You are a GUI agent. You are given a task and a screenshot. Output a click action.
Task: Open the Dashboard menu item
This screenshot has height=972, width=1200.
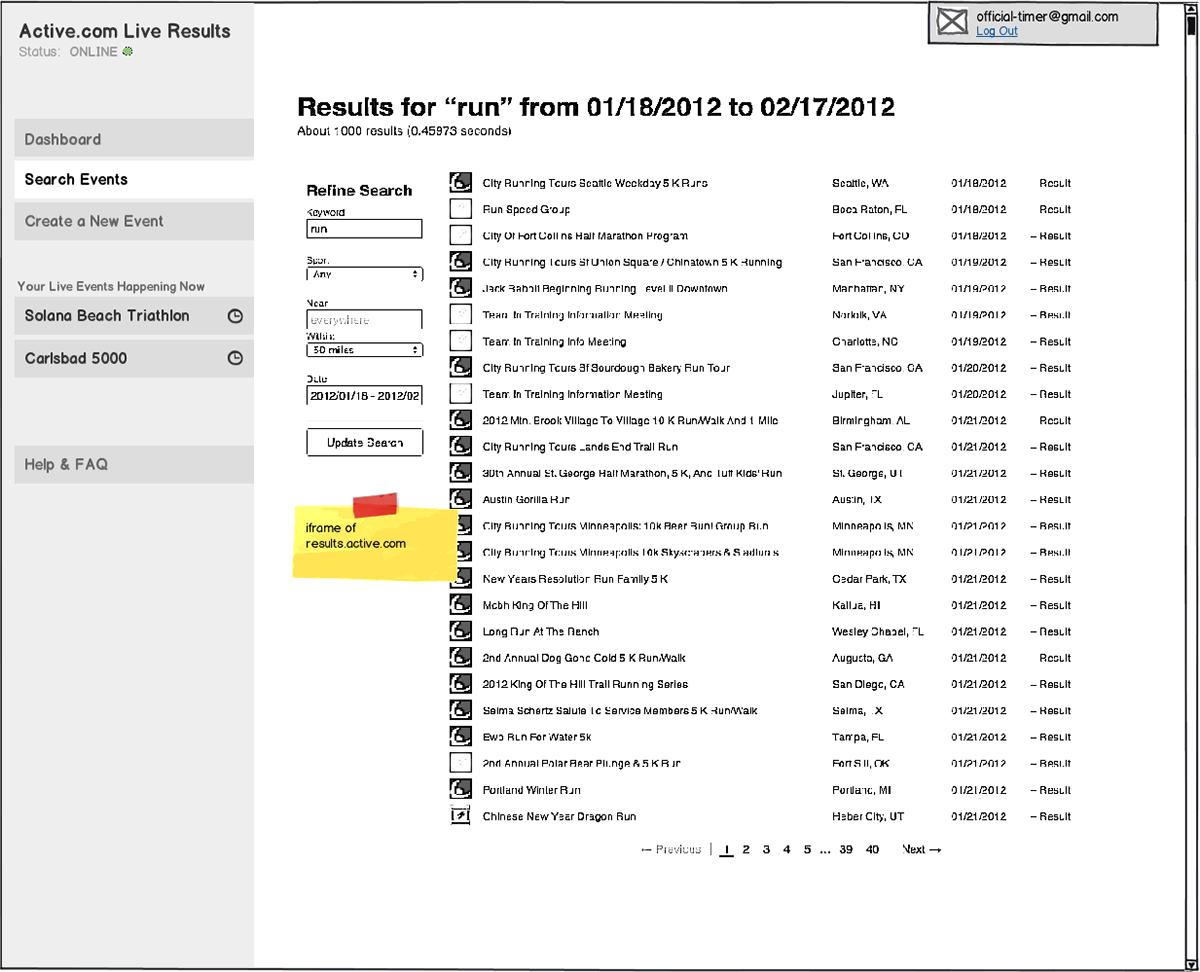pos(134,139)
